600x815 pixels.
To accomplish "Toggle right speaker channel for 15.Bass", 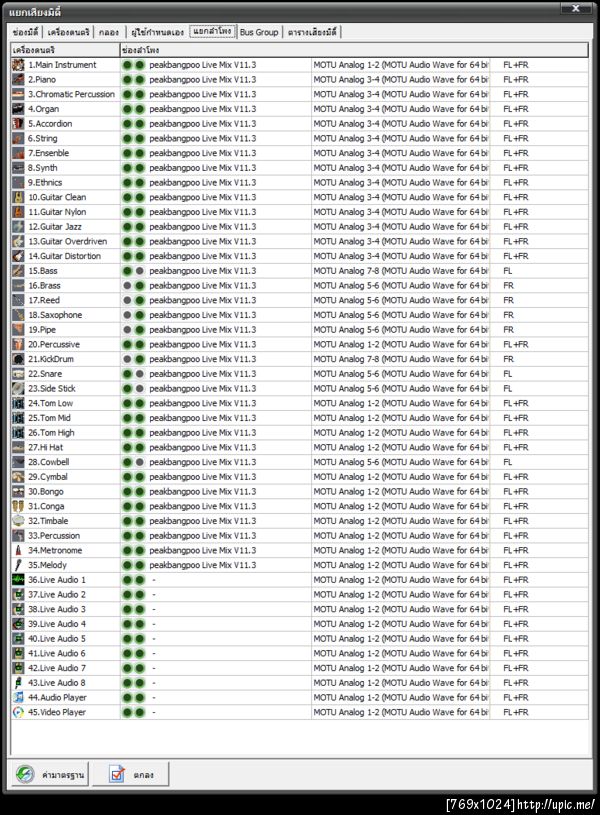I will click(x=139, y=271).
